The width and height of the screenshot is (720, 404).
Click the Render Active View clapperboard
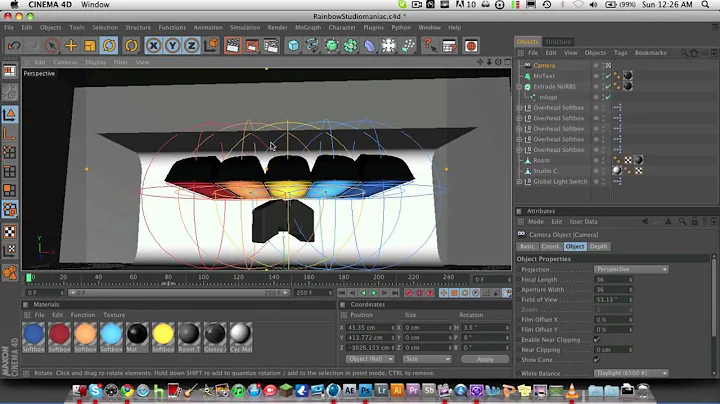(x=233, y=45)
